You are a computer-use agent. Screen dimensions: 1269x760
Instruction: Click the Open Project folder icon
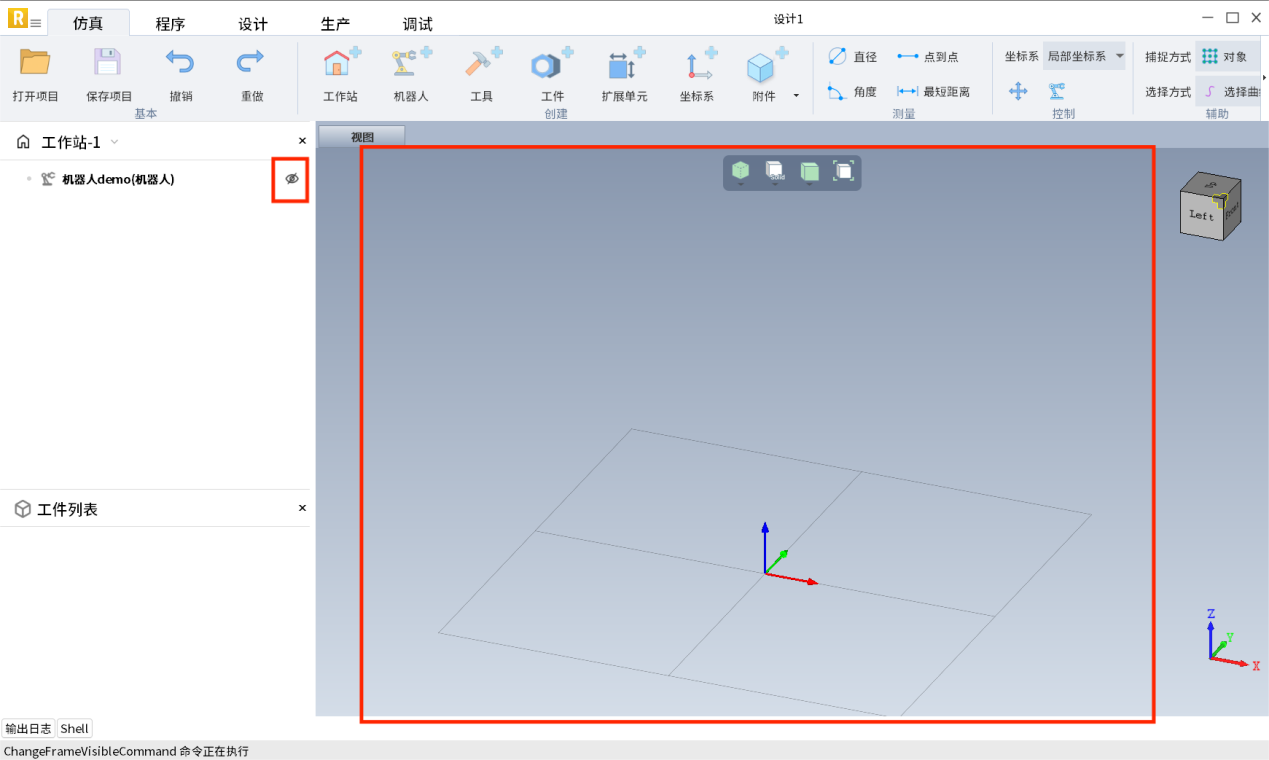[35, 64]
